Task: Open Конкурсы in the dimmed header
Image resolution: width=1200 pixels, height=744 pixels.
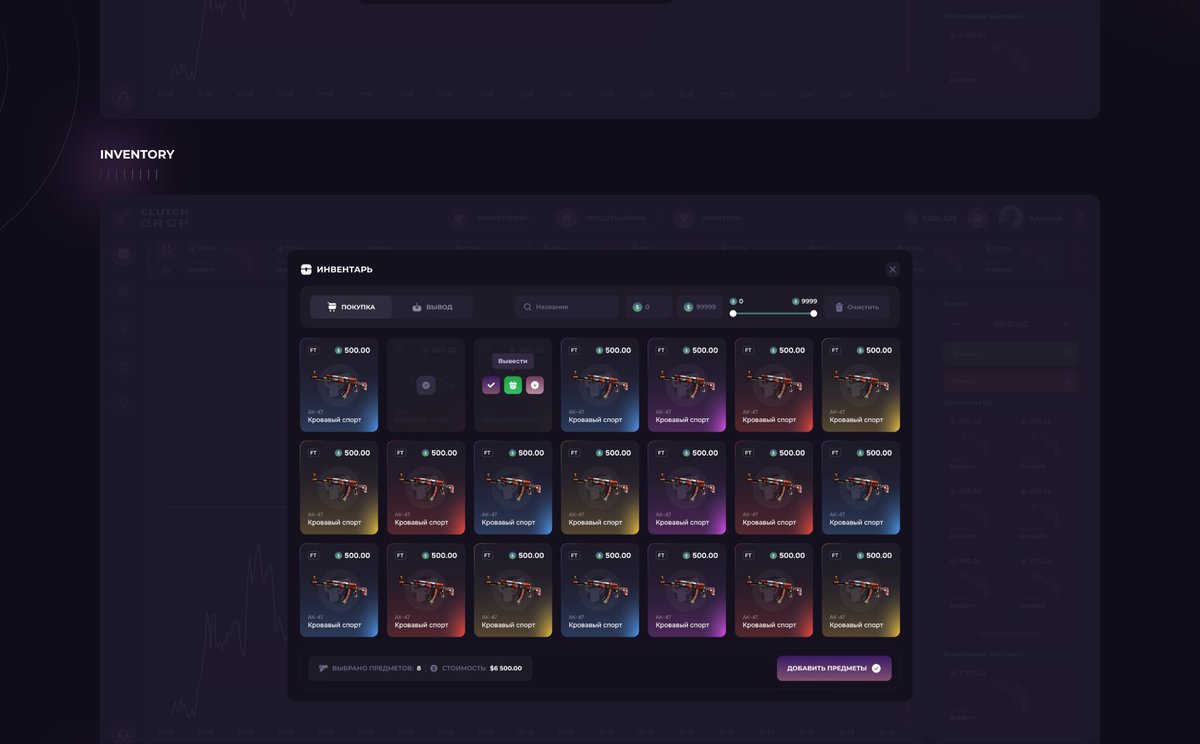Action: 709,218
